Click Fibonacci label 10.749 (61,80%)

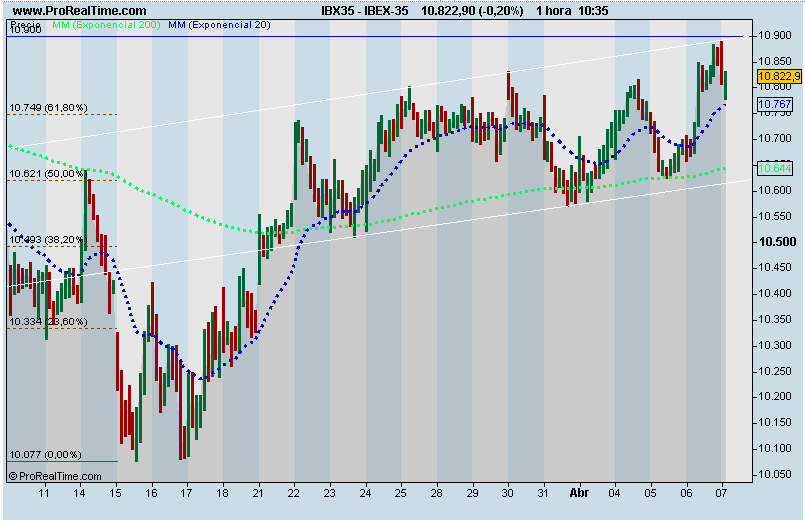[48, 107]
